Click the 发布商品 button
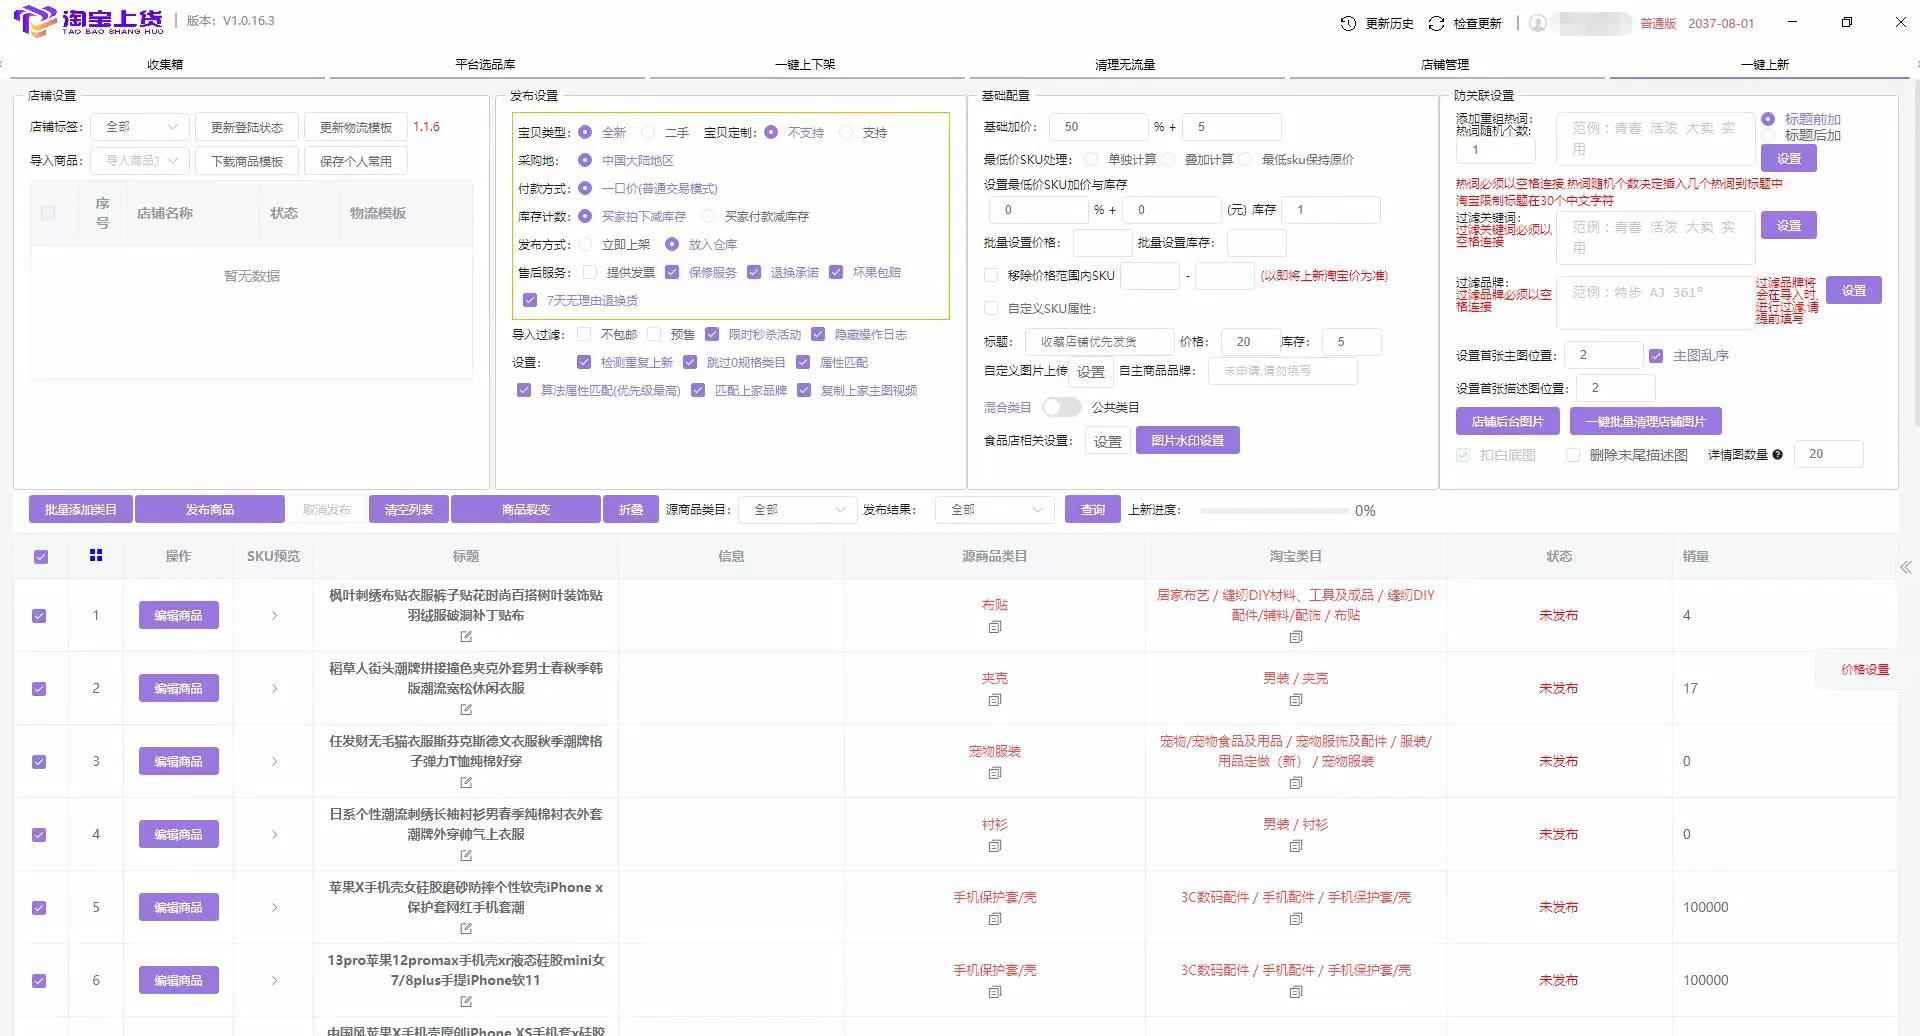 210,509
